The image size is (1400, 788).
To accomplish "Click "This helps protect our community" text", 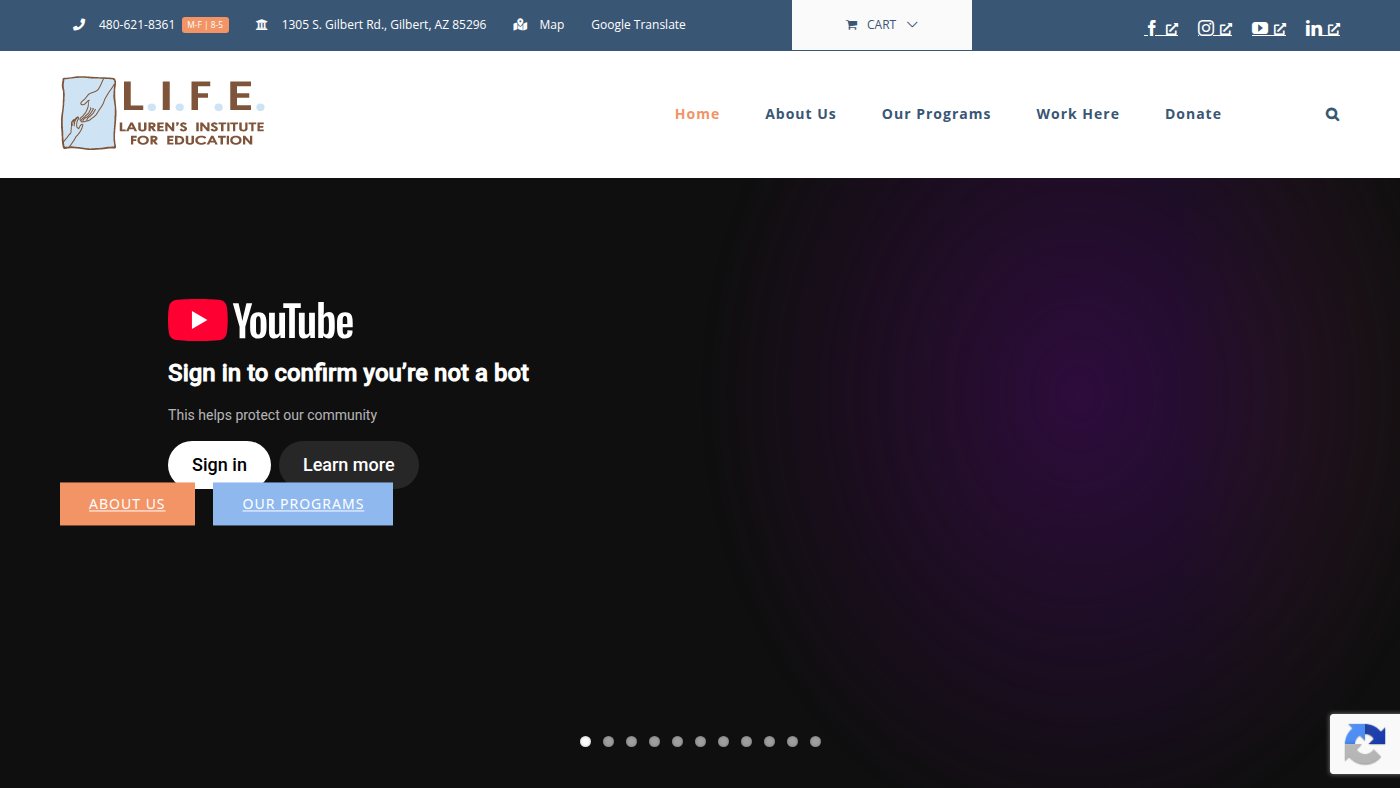I will (x=272, y=415).
